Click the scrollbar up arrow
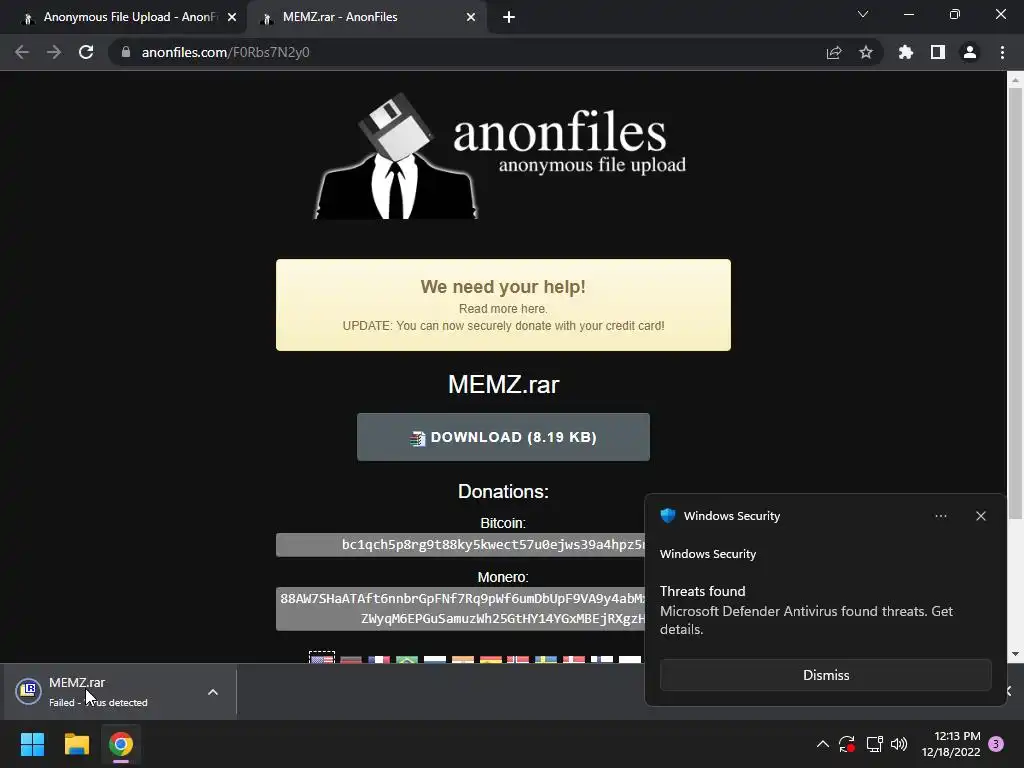Screen dimensions: 1024x768 [1015, 80]
